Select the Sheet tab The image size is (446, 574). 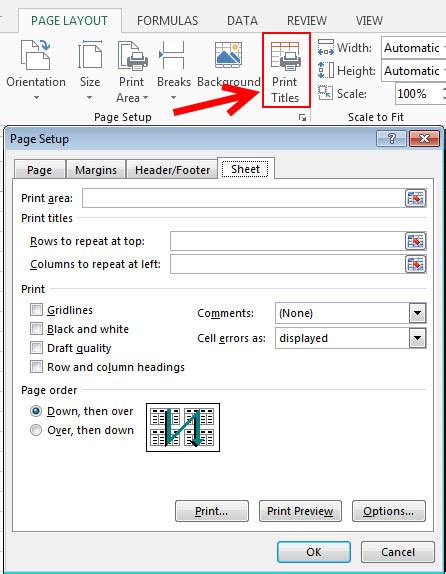246,169
